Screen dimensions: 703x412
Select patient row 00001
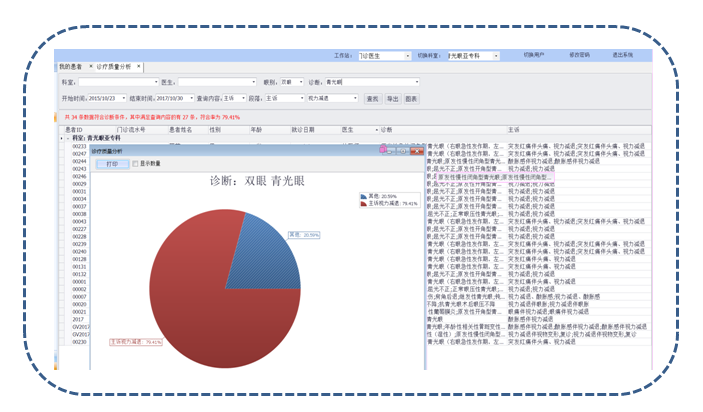79,282
